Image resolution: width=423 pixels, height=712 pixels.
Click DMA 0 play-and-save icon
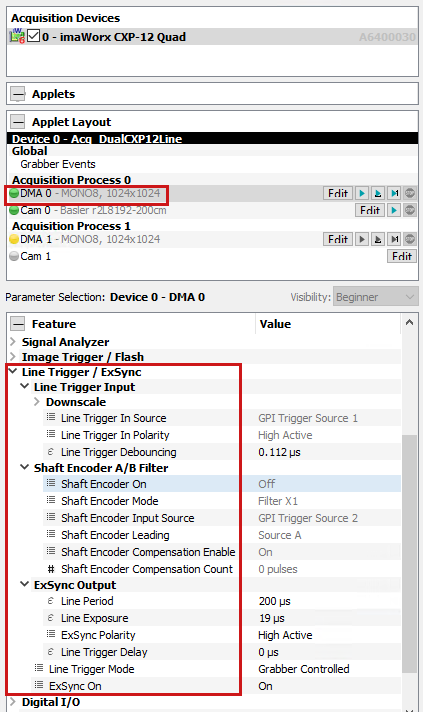click(x=378, y=193)
